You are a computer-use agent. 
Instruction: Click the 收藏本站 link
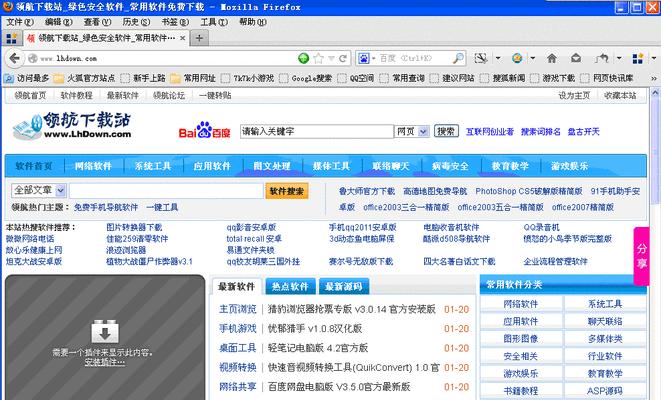620,96
